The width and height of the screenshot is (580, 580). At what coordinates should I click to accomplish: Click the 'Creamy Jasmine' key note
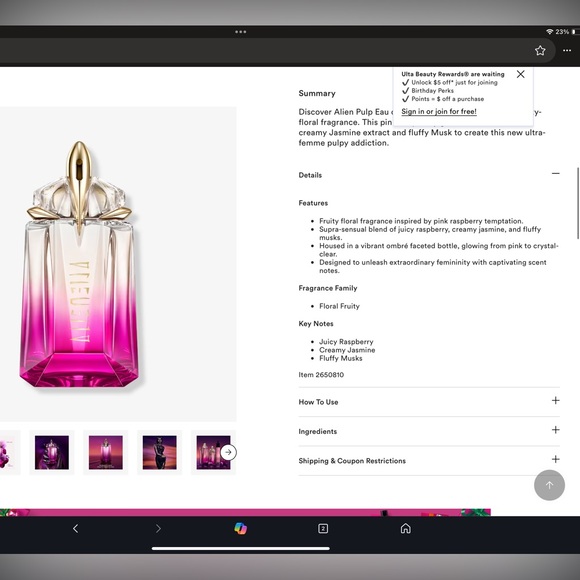(347, 350)
